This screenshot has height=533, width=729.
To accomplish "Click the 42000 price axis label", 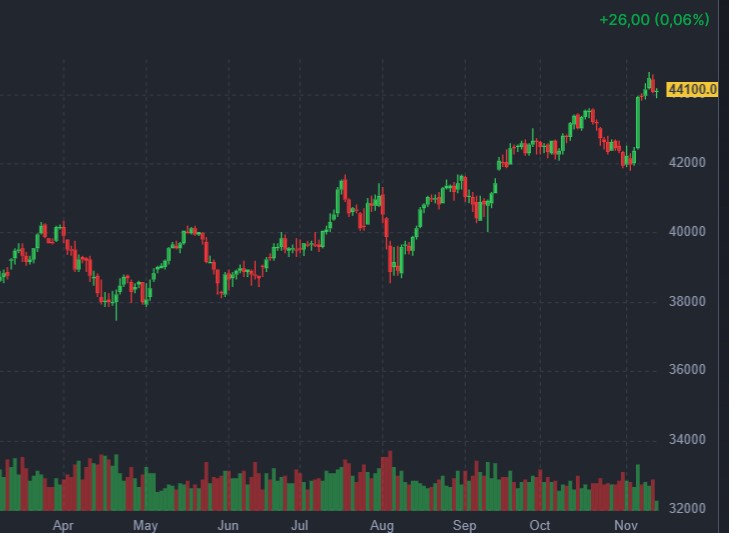I will 688,162.
